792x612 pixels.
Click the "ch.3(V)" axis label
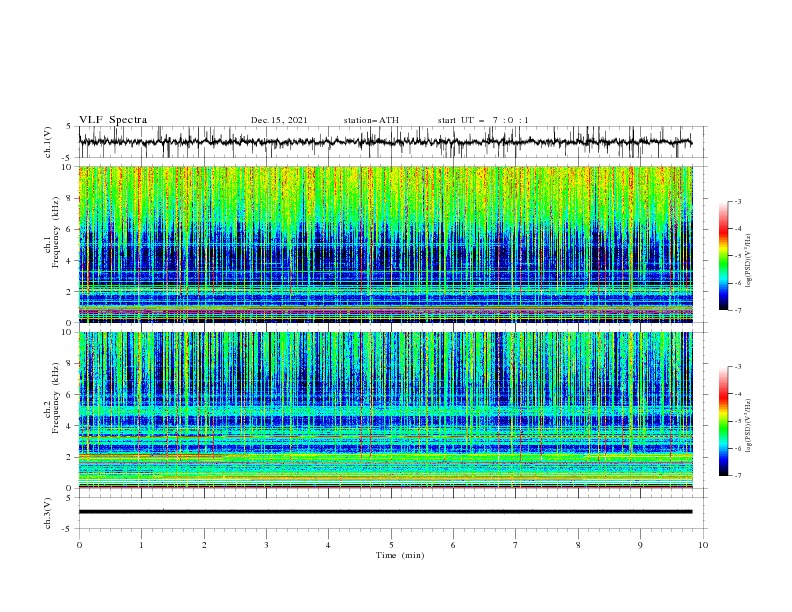(x=48, y=513)
